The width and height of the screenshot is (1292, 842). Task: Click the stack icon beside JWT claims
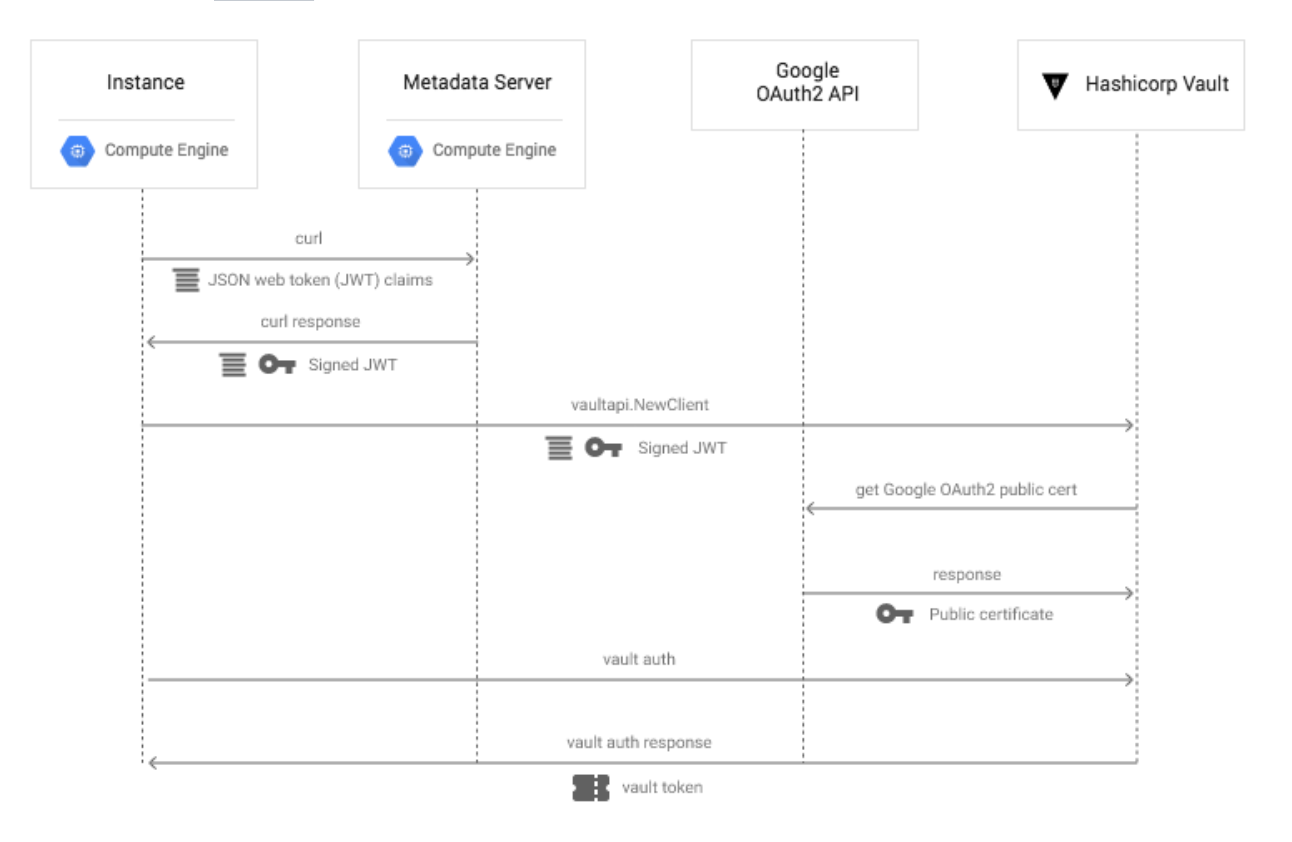(186, 280)
